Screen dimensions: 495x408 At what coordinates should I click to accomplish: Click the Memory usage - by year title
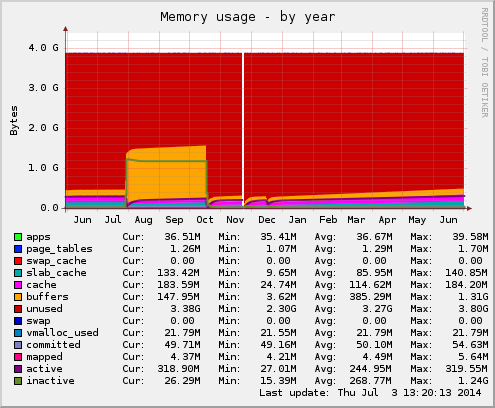[x=248, y=17]
